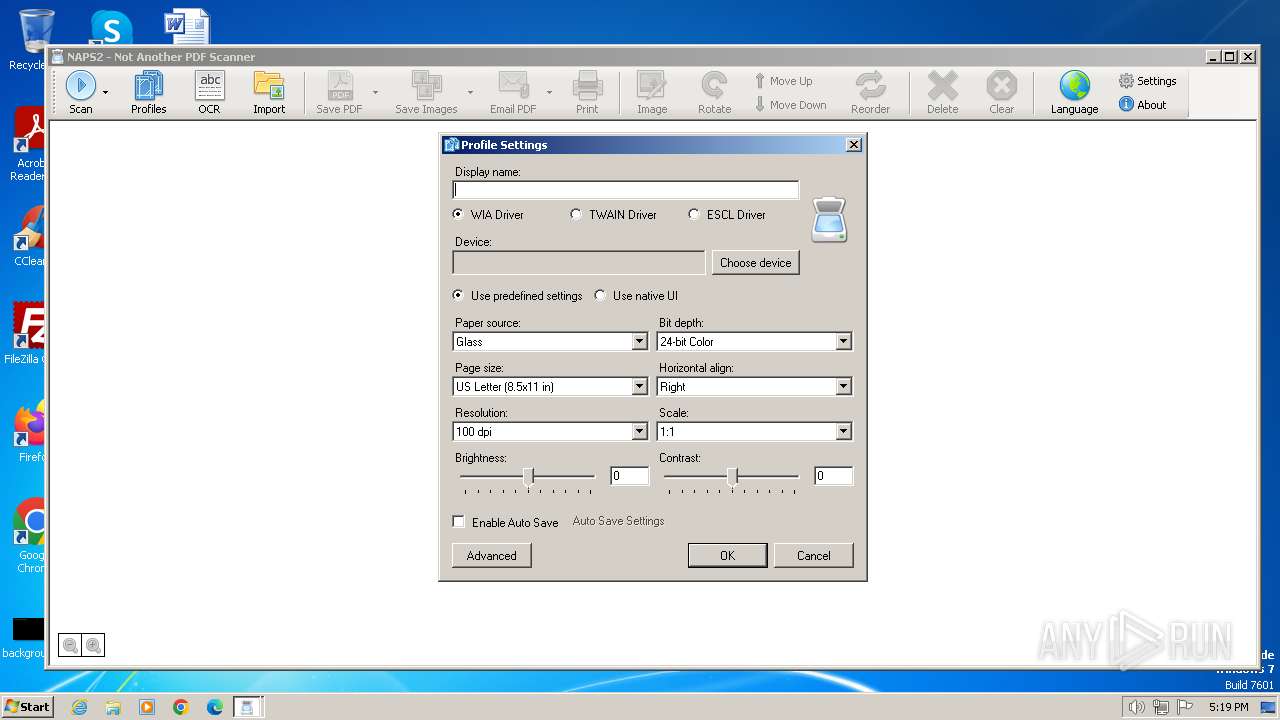This screenshot has width=1280, height=720.
Task: Import a file using Import
Action: tap(269, 93)
